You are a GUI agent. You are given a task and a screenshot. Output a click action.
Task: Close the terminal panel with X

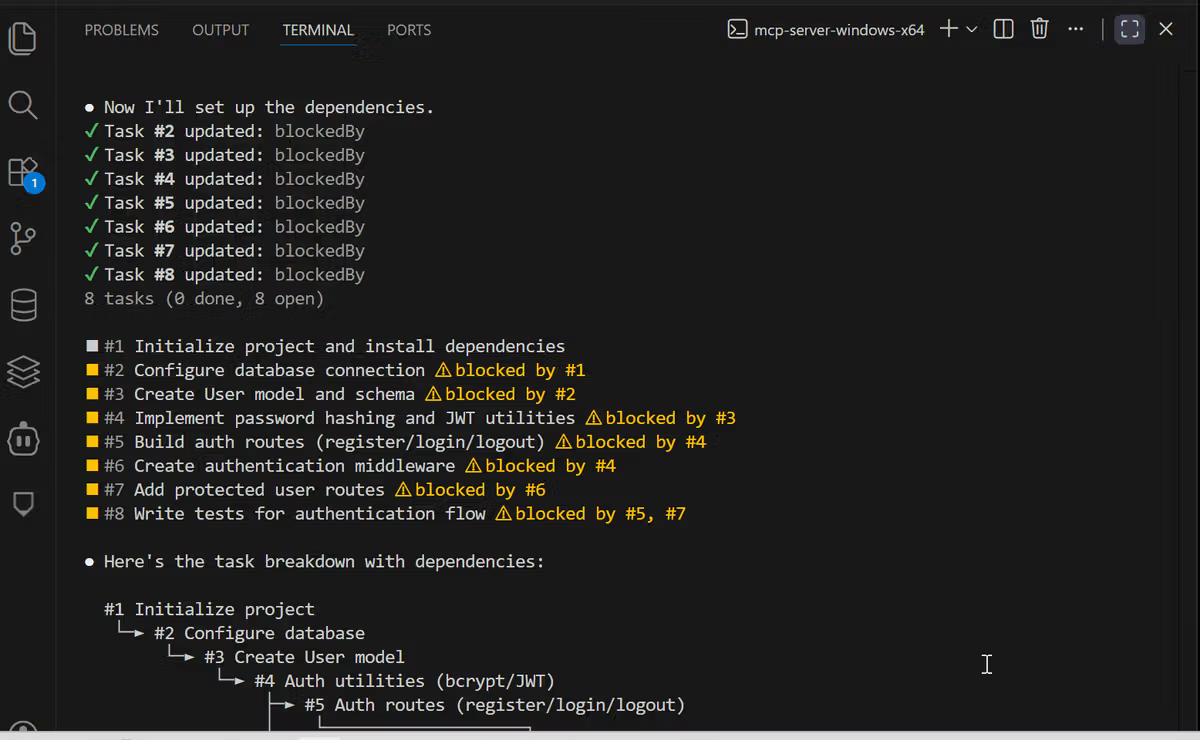tap(1166, 29)
